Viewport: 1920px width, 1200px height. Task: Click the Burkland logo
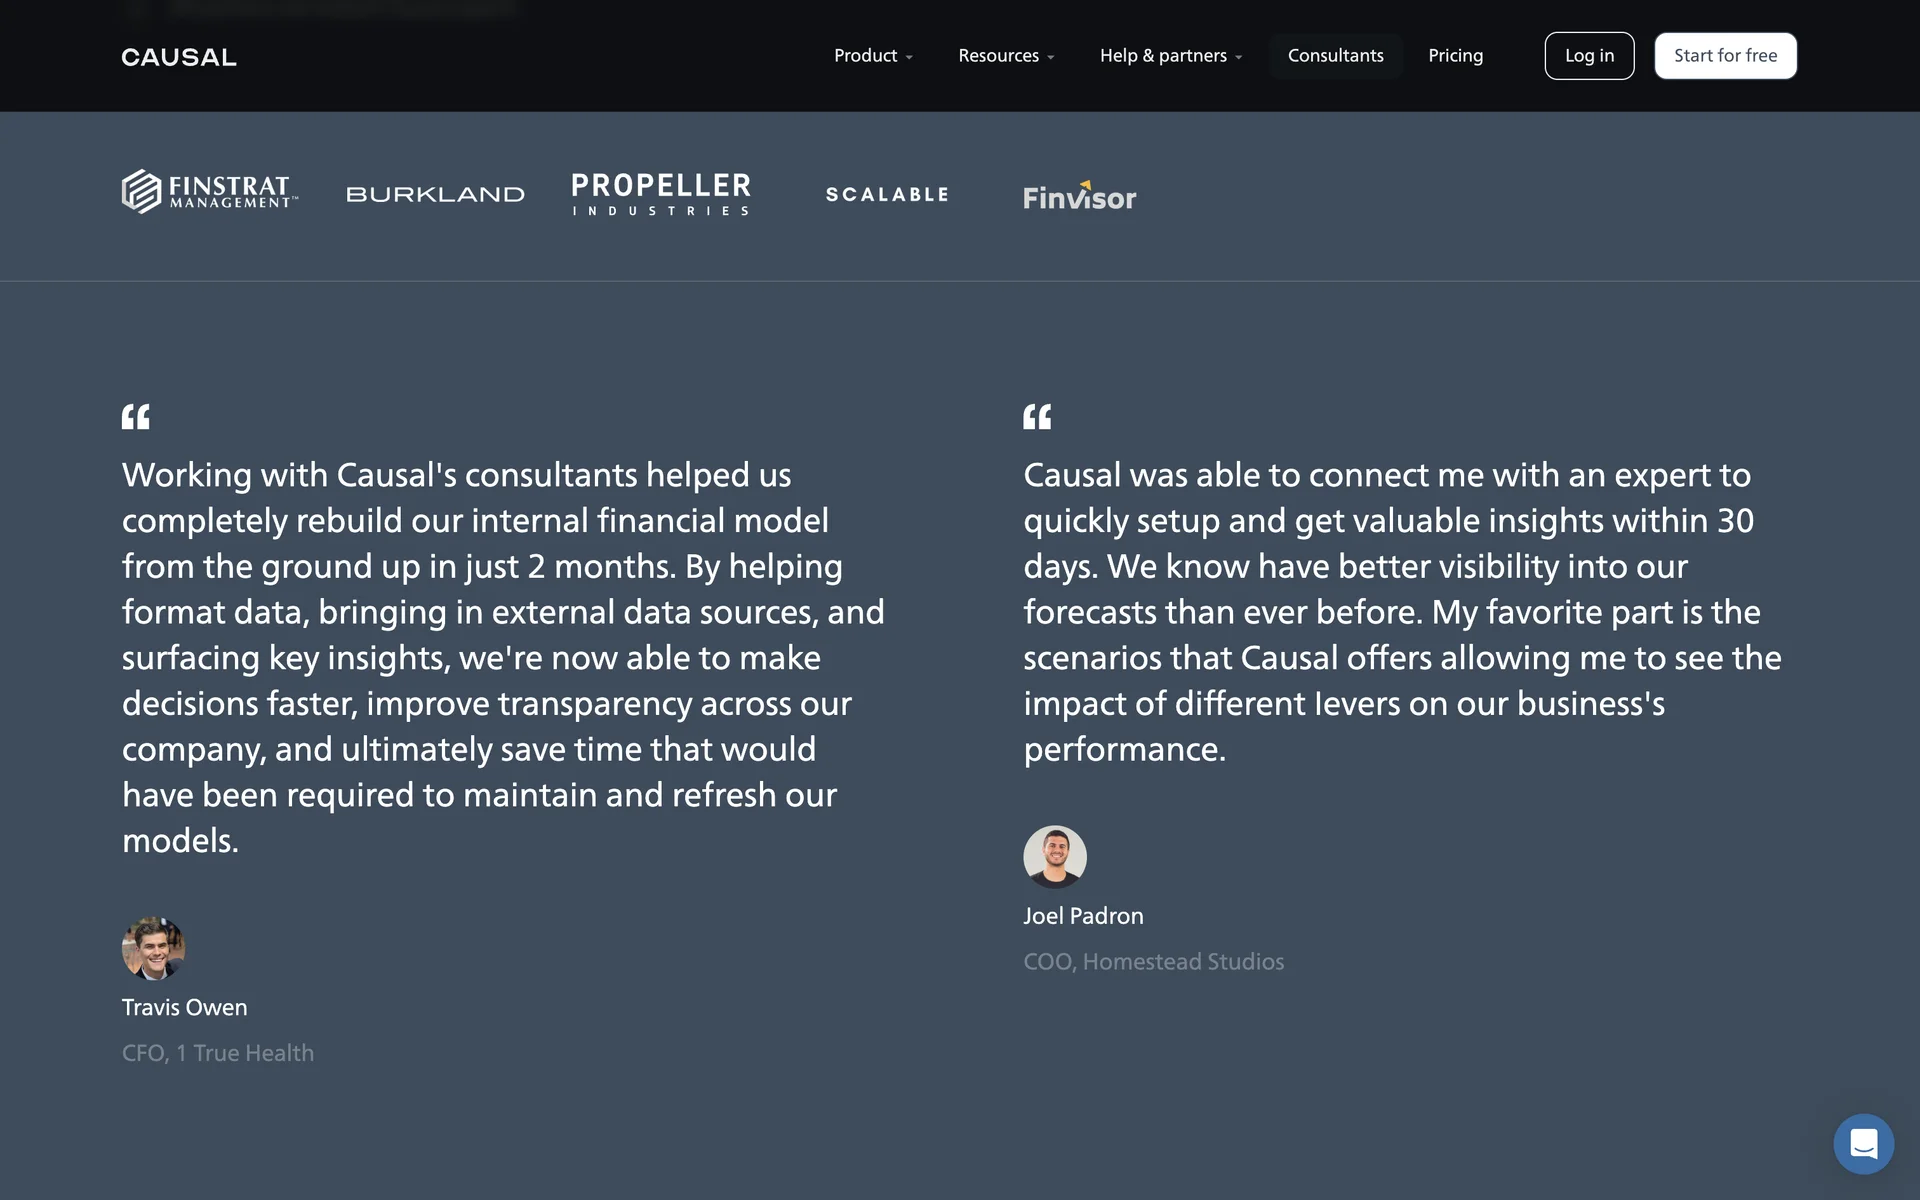435,194
